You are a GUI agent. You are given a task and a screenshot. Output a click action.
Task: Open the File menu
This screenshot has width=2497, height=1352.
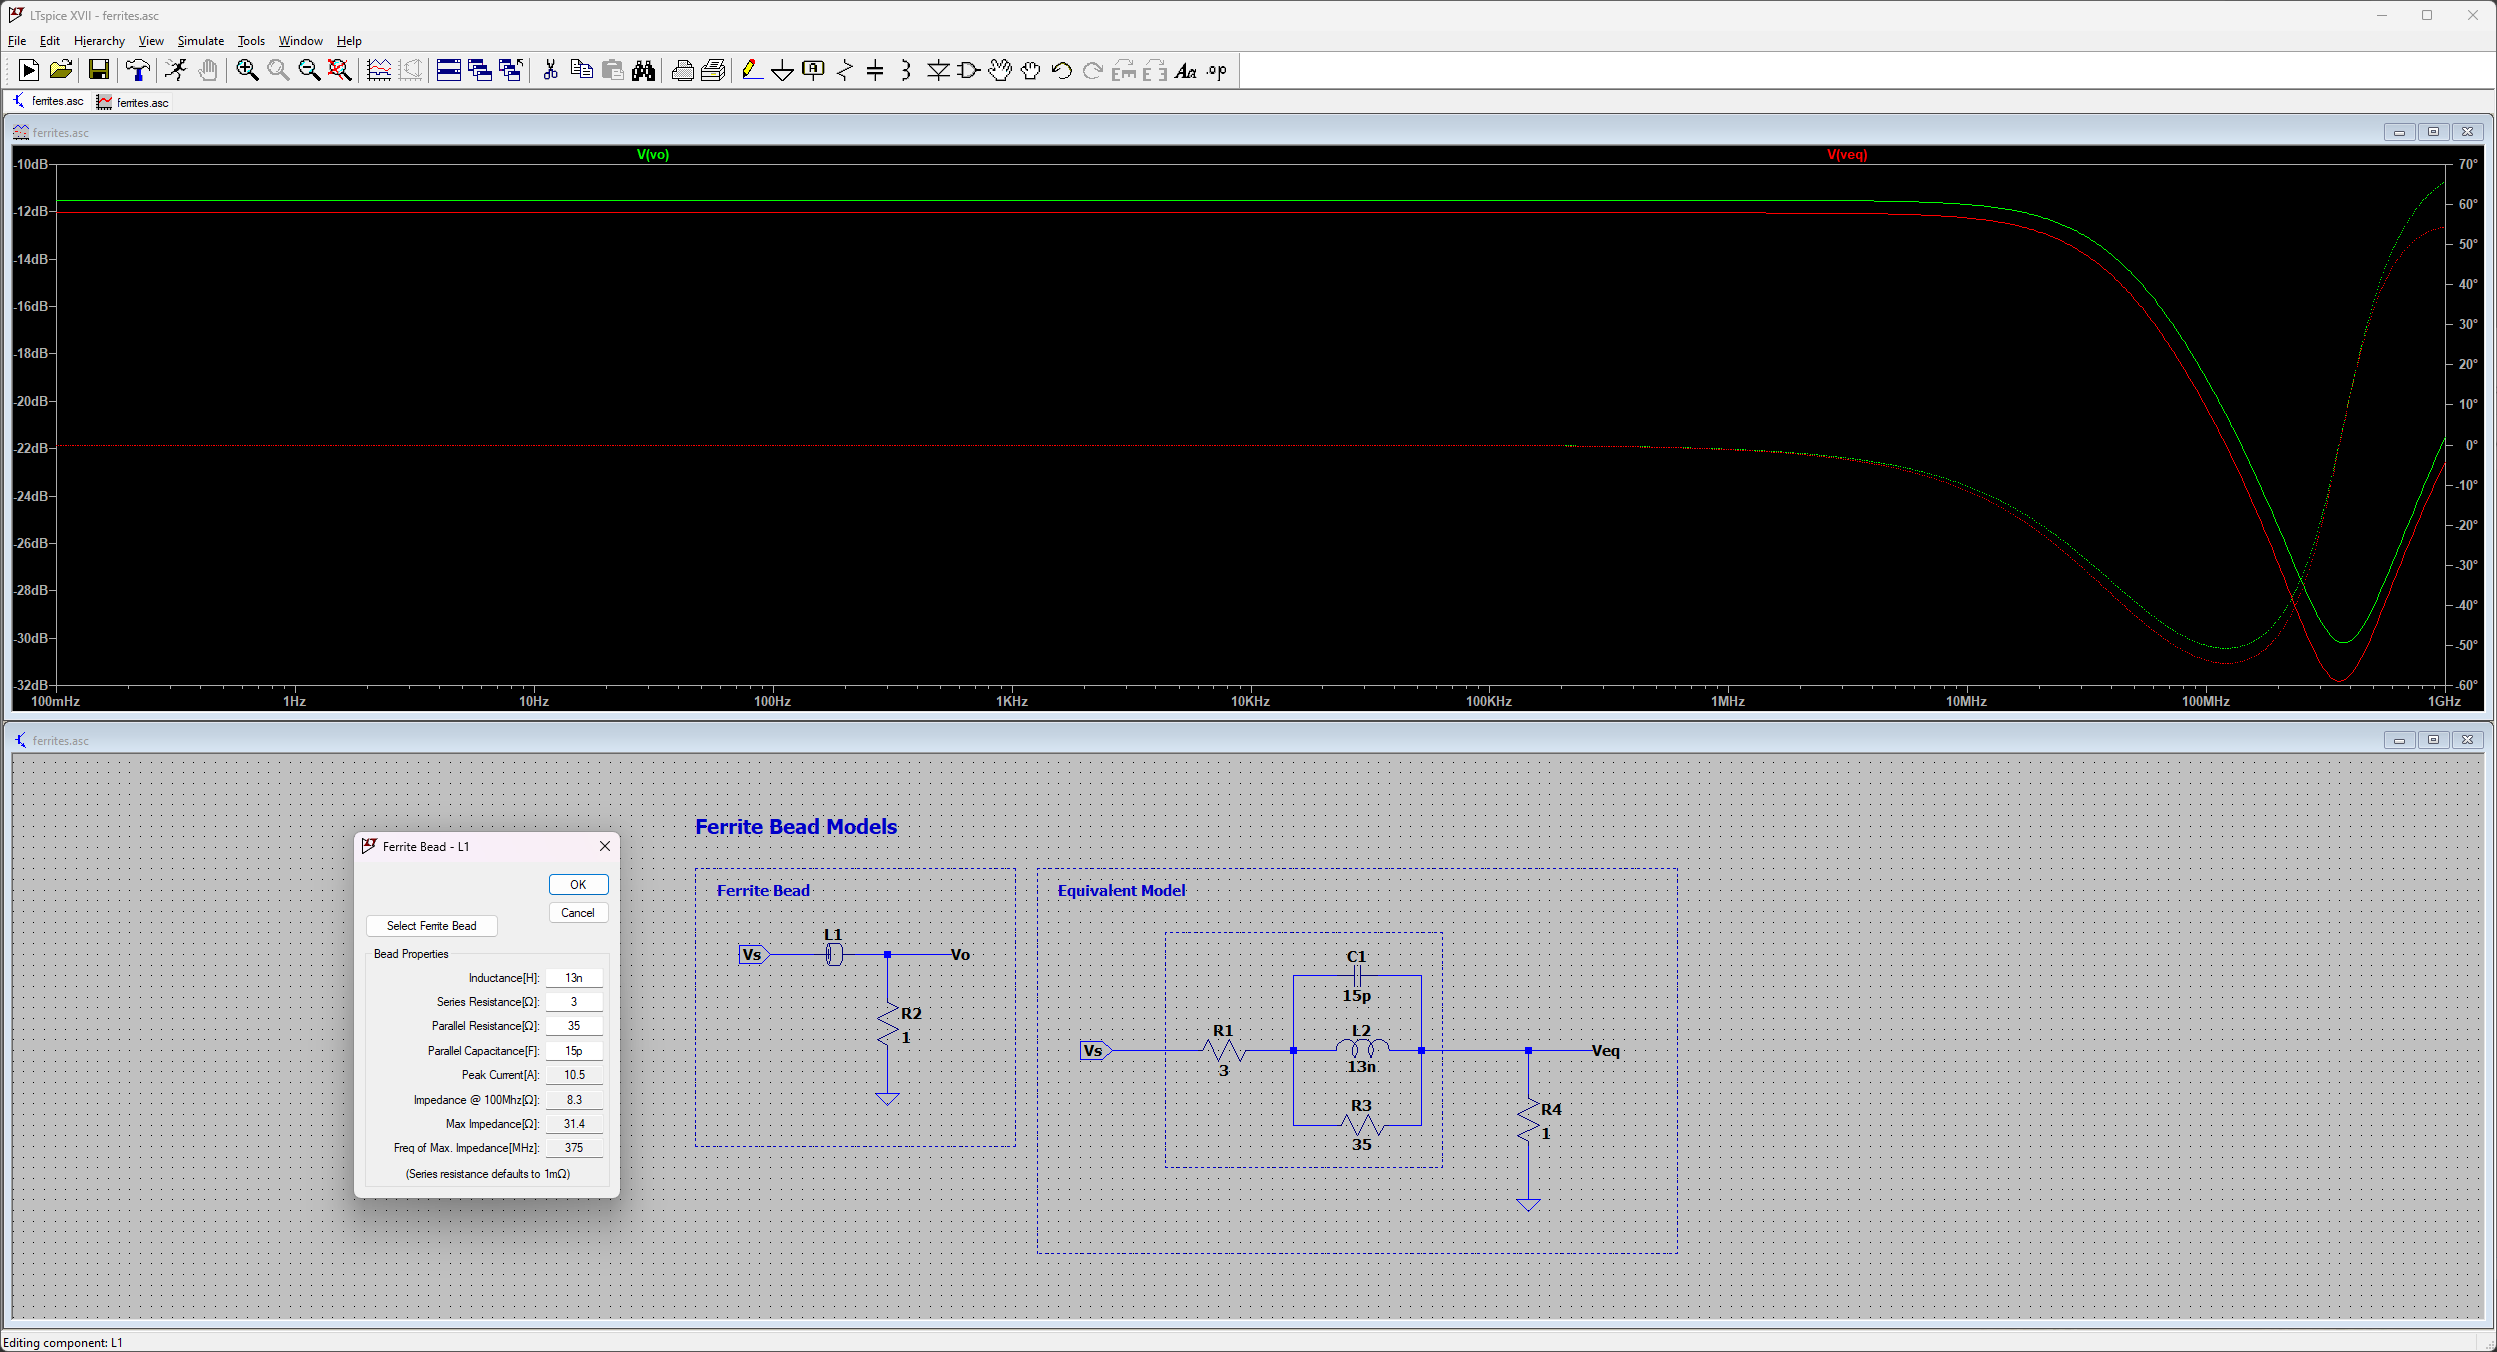pos(17,41)
